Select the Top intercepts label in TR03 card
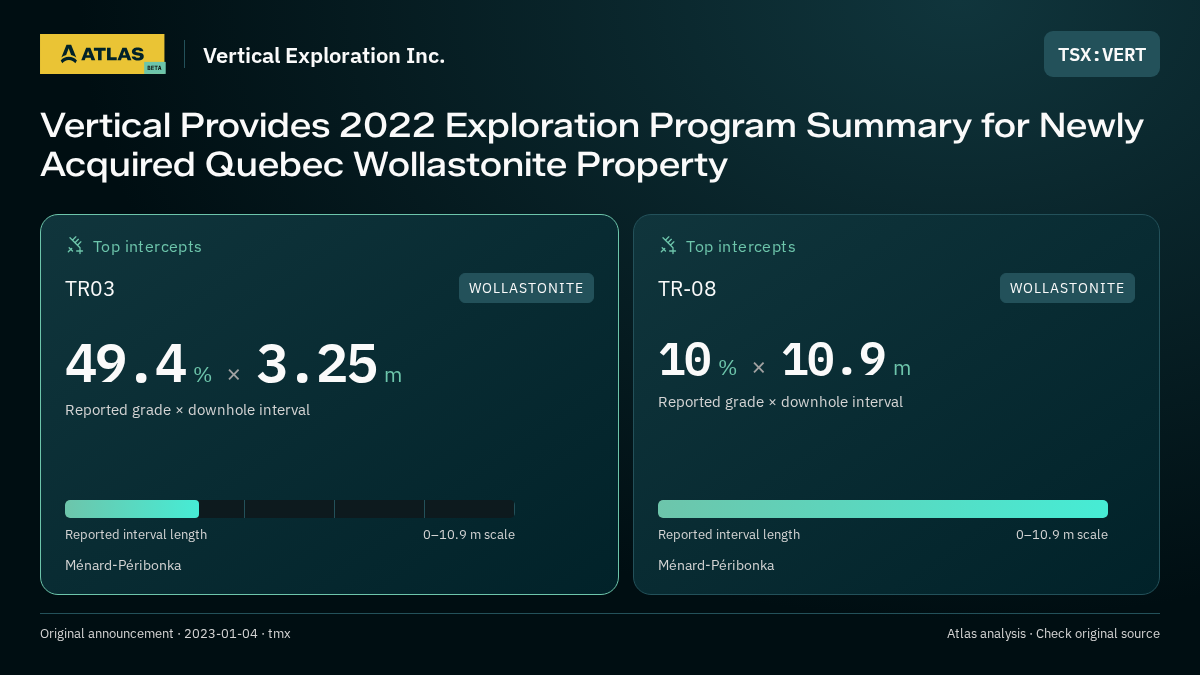Screen dimensions: 1200x675 (147, 246)
